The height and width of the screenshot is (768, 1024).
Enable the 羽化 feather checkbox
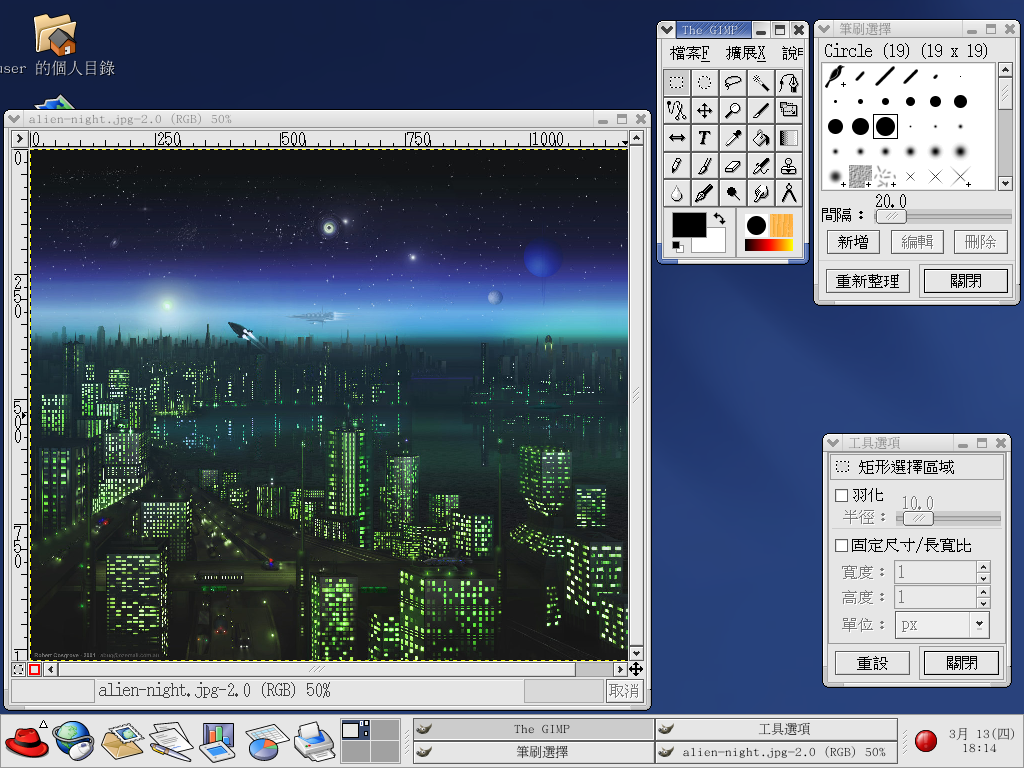click(x=841, y=496)
